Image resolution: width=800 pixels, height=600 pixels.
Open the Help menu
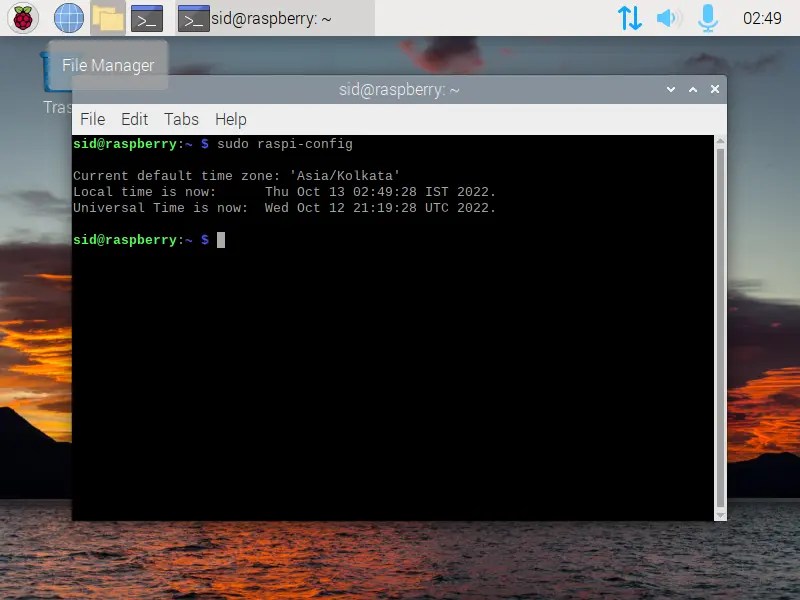pos(230,119)
